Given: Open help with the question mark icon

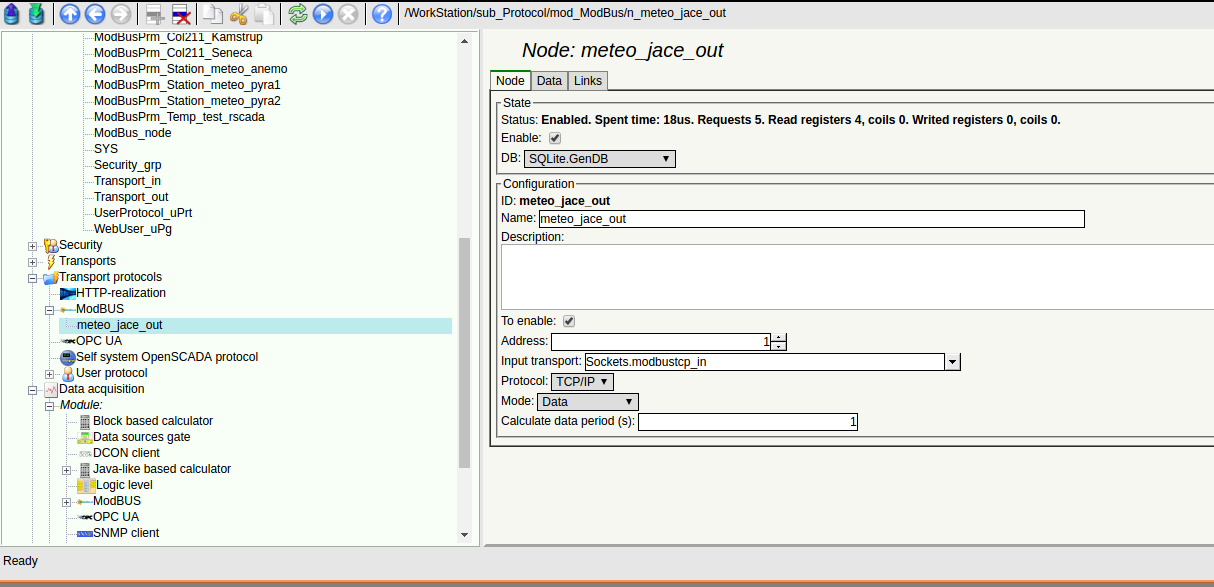Looking at the screenshot, I should tap(381, 14).
